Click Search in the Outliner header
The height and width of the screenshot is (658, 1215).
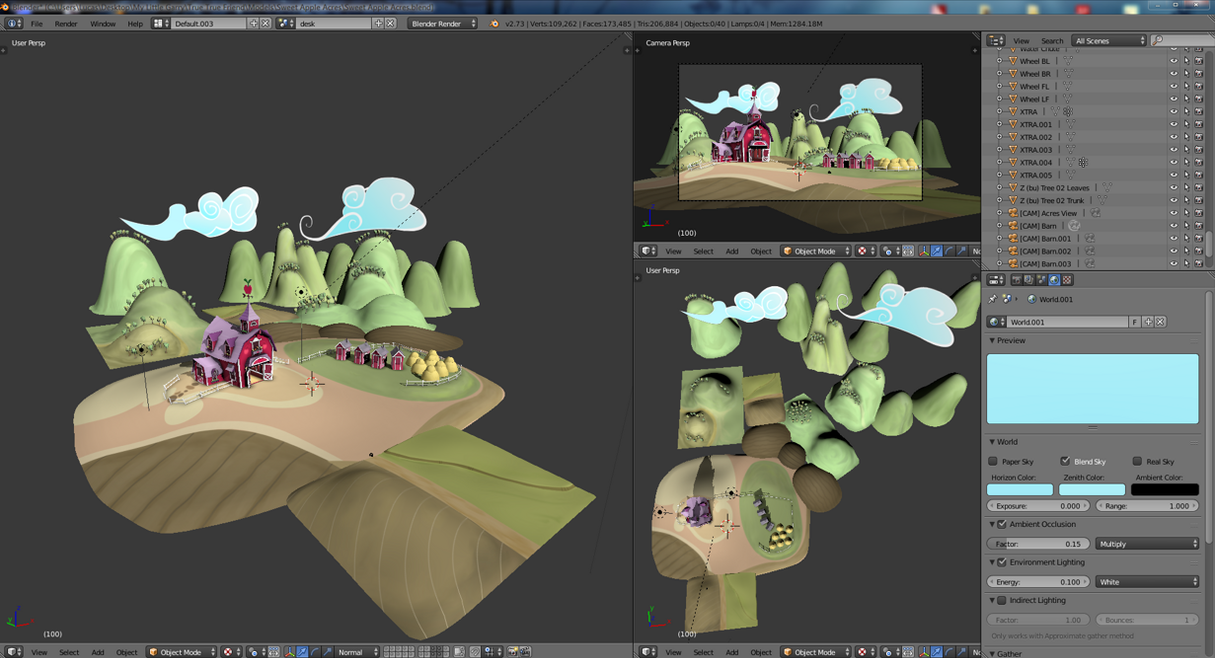(x=1052, y=41)
